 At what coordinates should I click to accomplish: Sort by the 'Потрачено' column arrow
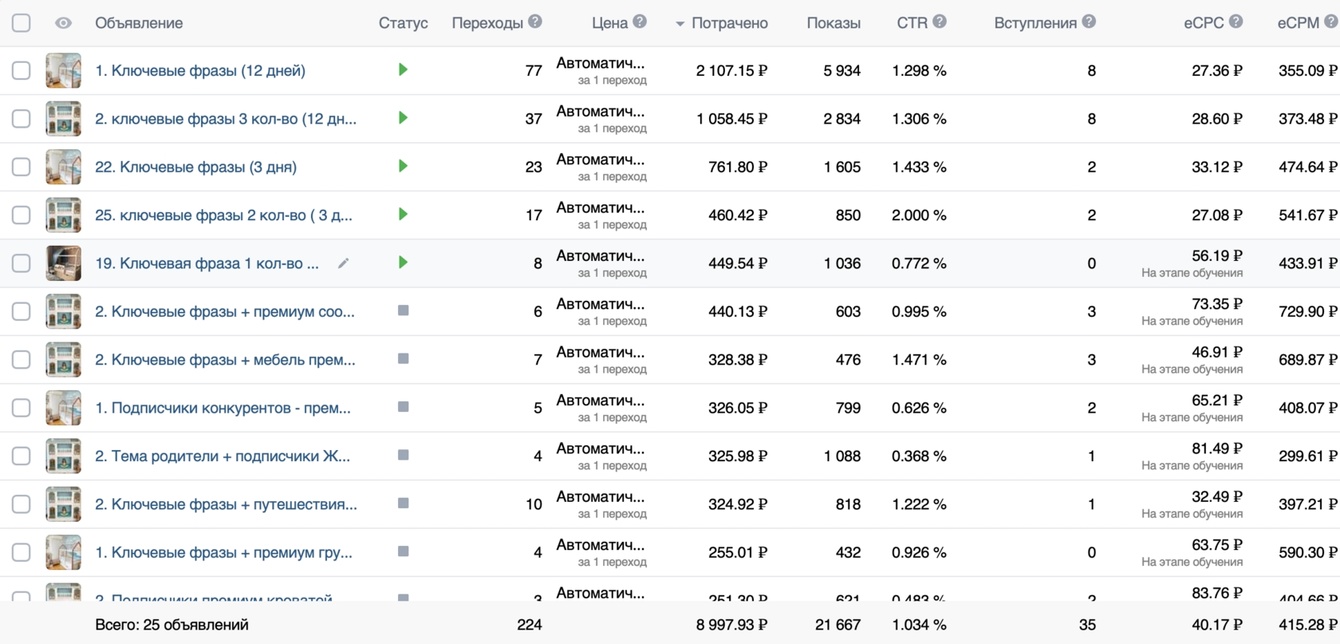[680, 23]
